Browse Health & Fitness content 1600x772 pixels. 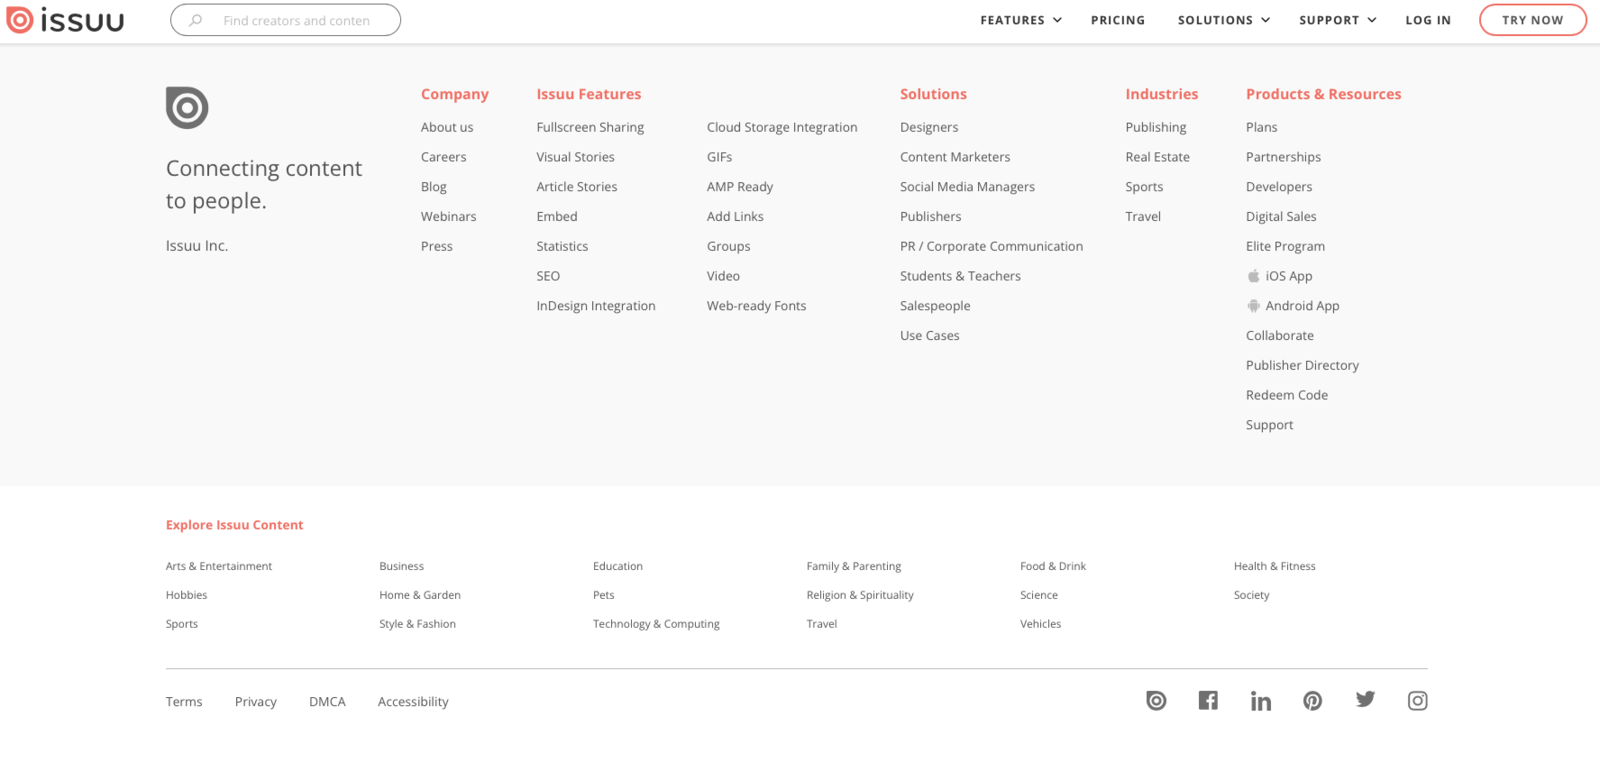[x=1275, y=566]
